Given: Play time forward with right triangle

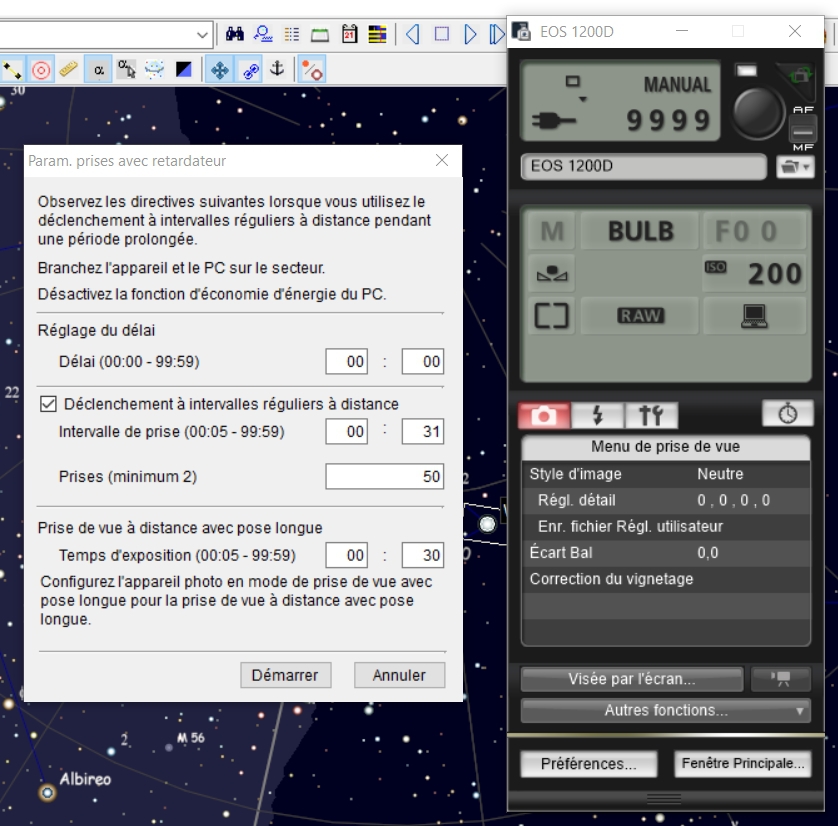Looking at the screenshot, I should click(470, 34).
